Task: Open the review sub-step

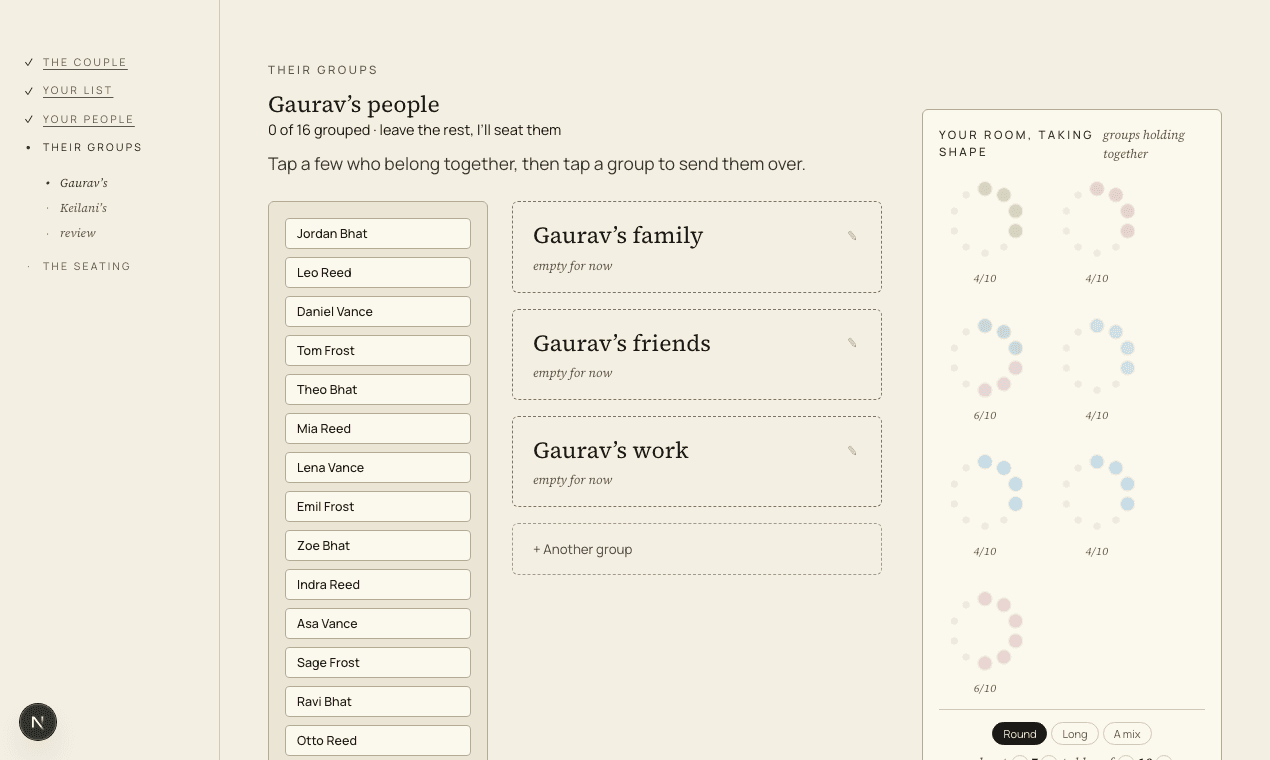Action: 78,233
